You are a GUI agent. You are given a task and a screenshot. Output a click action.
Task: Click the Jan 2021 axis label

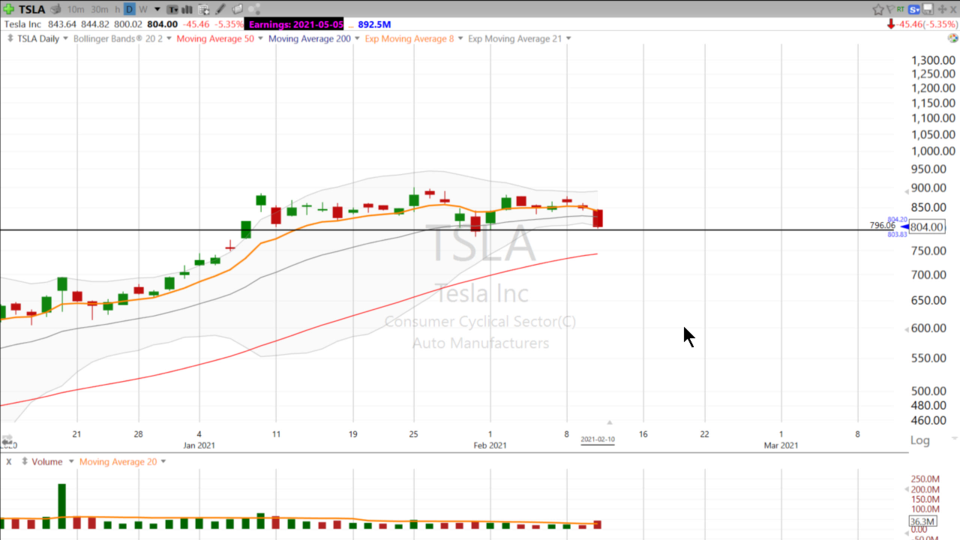tap(199, 445)
